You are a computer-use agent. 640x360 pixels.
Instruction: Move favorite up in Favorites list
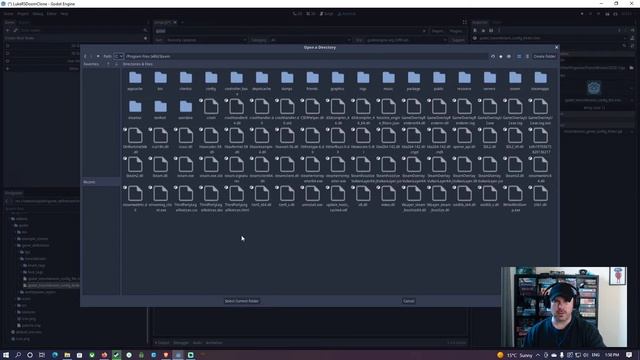[108, 64]
